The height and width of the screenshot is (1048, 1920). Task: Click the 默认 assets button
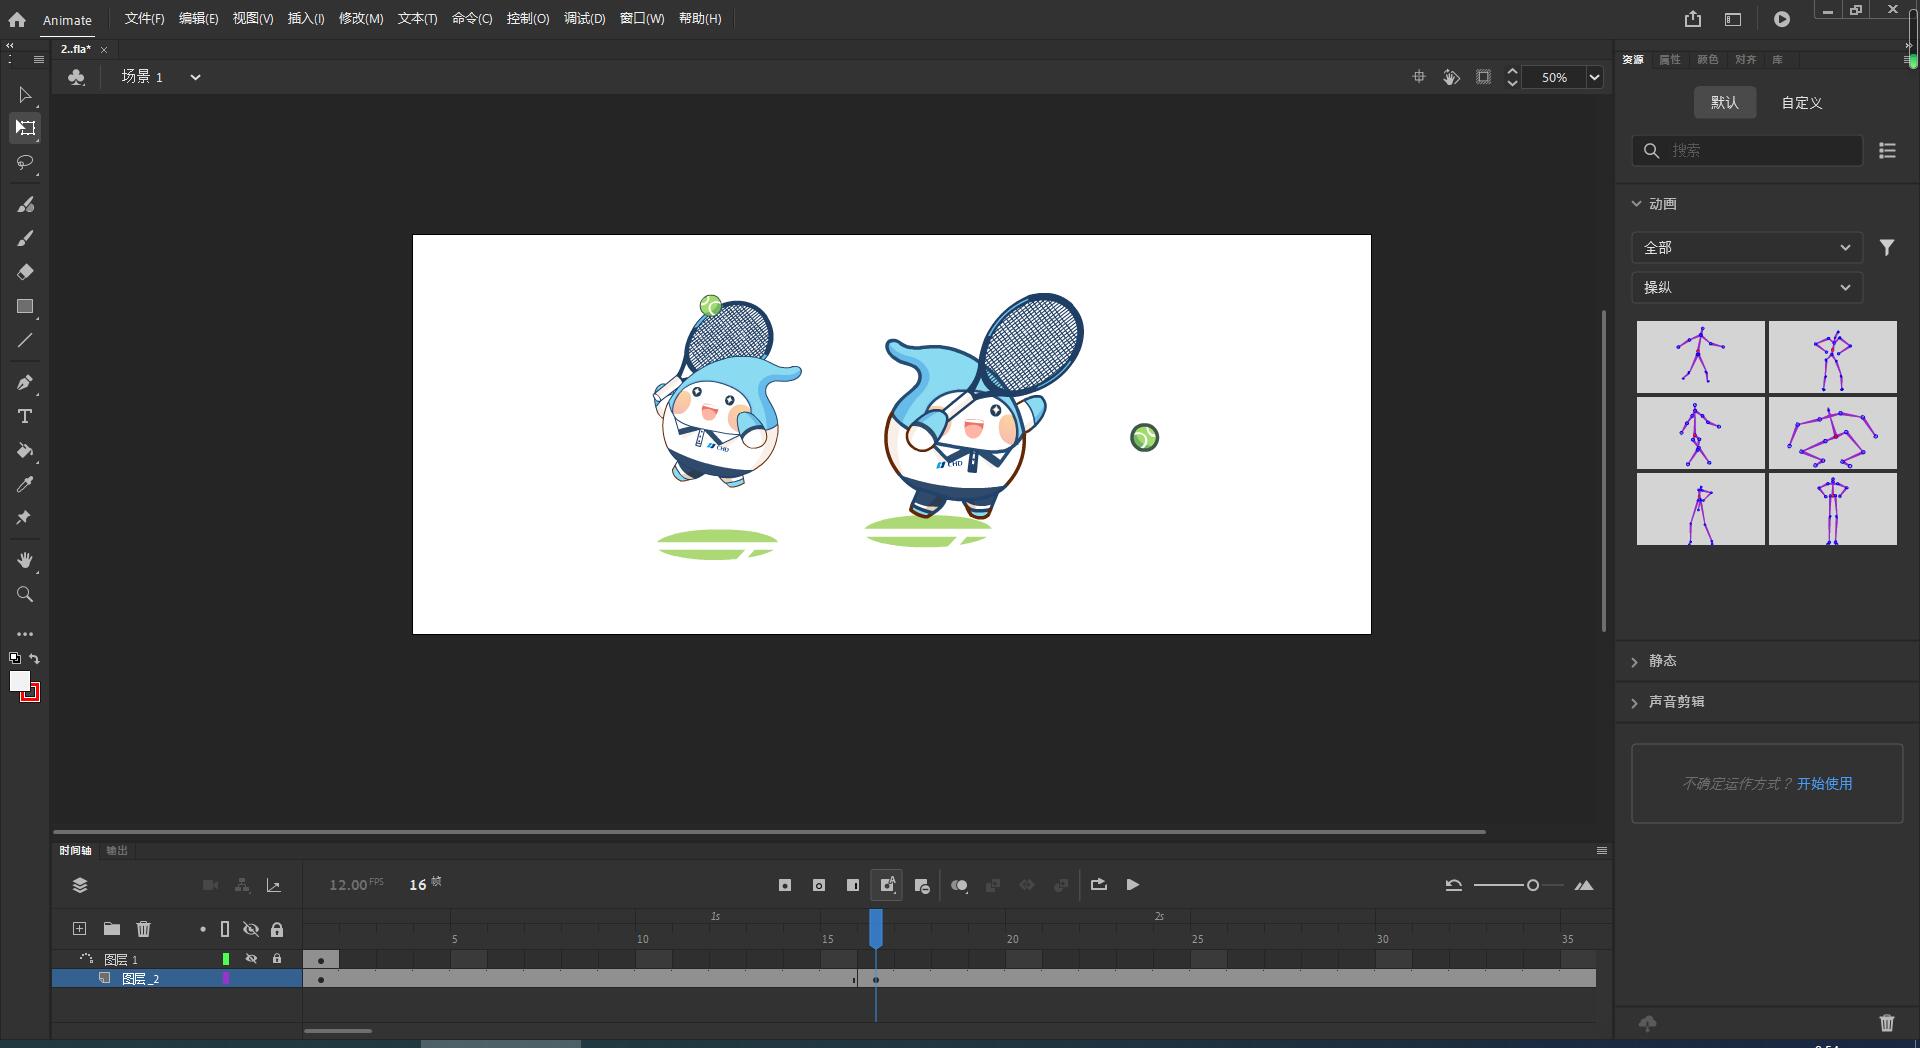1725,102
